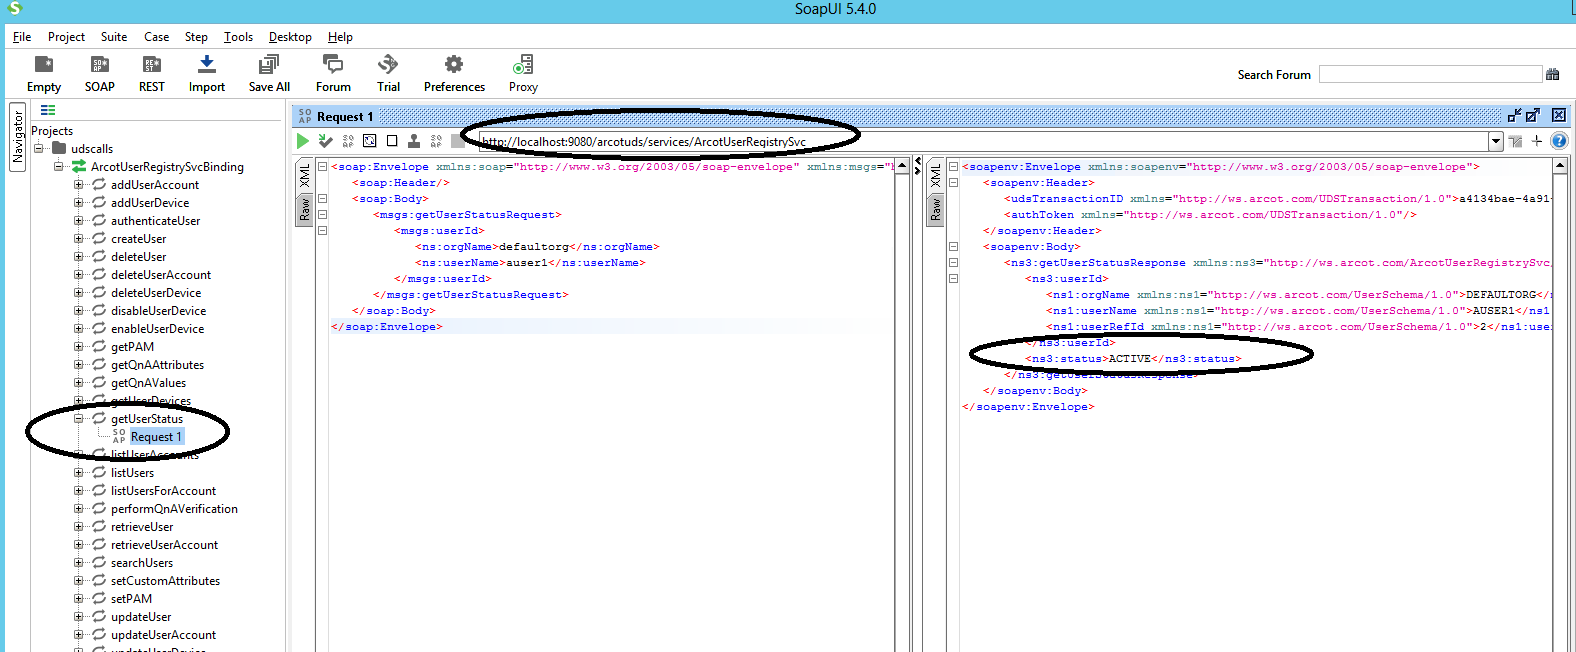Switch request editor to Raw tab
The width and height of the screenshot is (1576, 652).
[x=305, y=209]
